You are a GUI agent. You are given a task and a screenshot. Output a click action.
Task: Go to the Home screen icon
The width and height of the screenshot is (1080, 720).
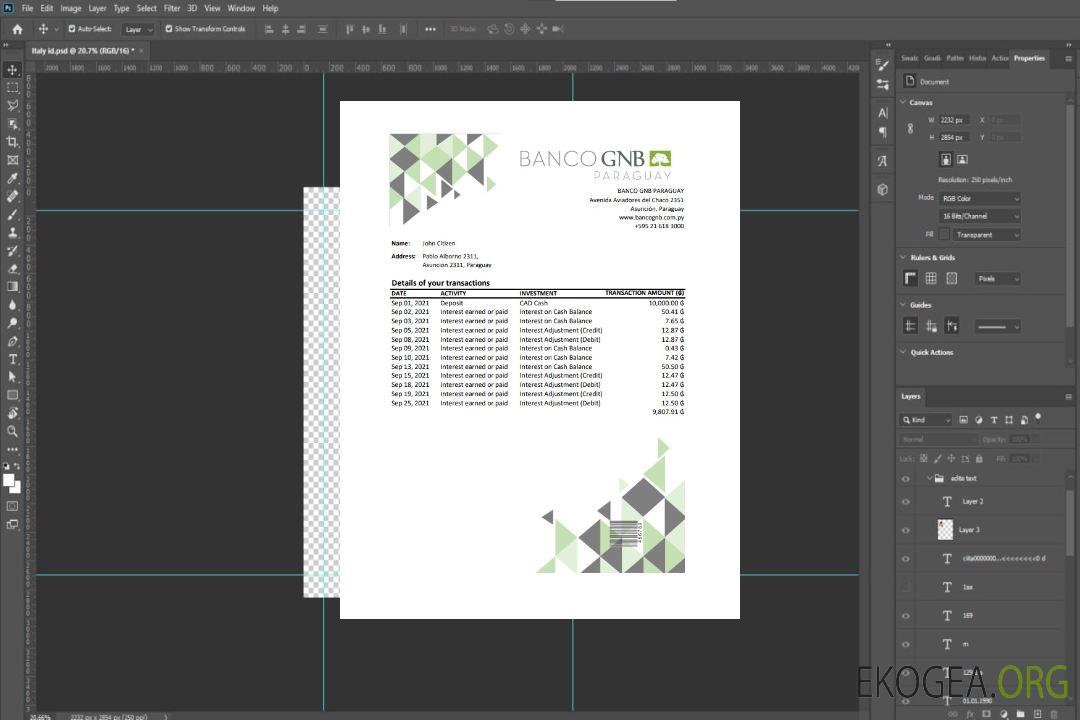coord(17,29)
